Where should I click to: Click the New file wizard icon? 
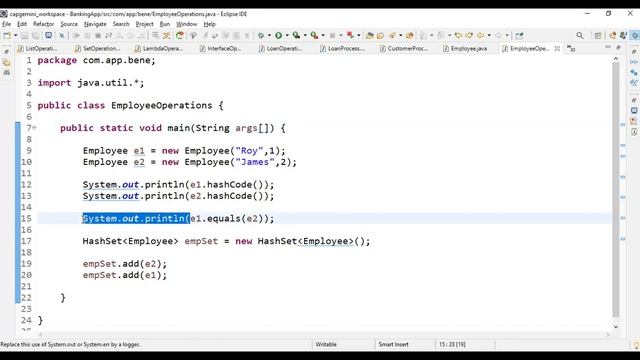pos(7,36)
